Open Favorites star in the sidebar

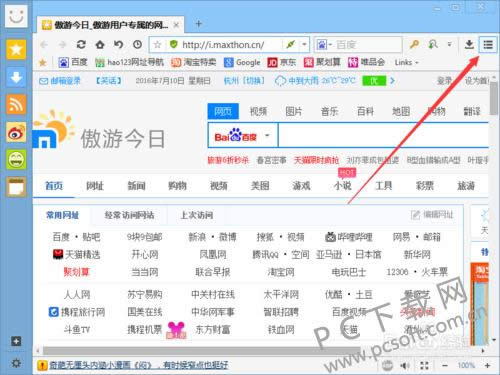(16, 49)
